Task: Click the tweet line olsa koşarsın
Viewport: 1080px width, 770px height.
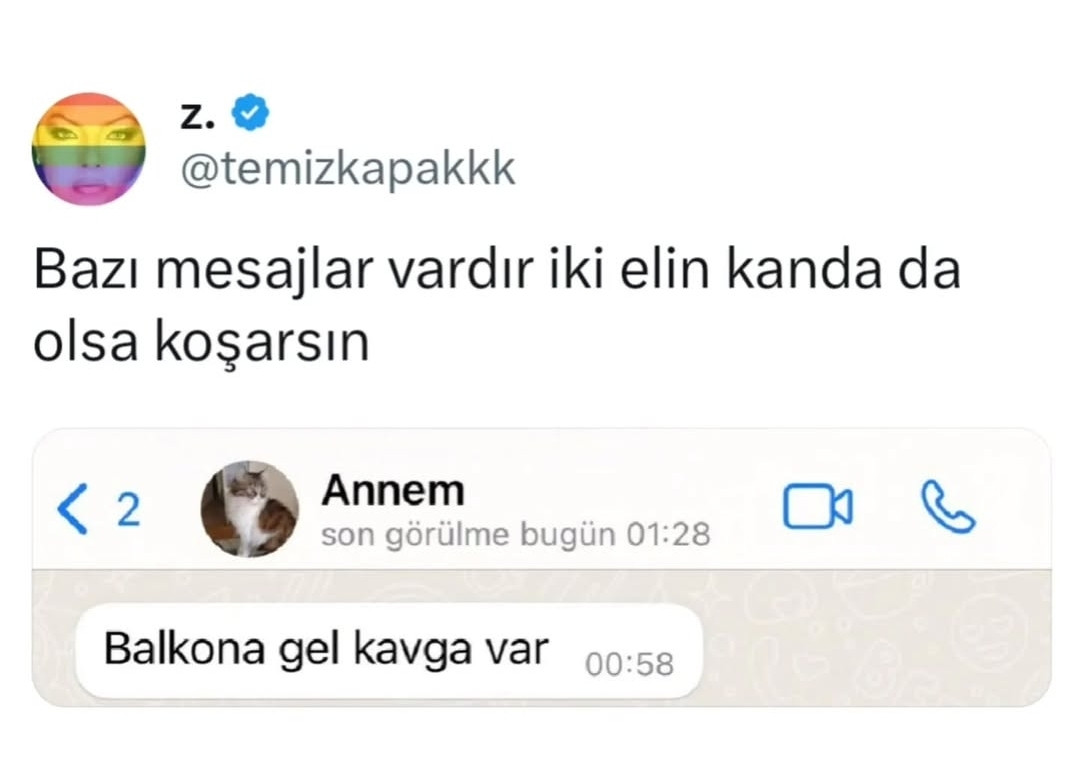Action: [201, 342]
